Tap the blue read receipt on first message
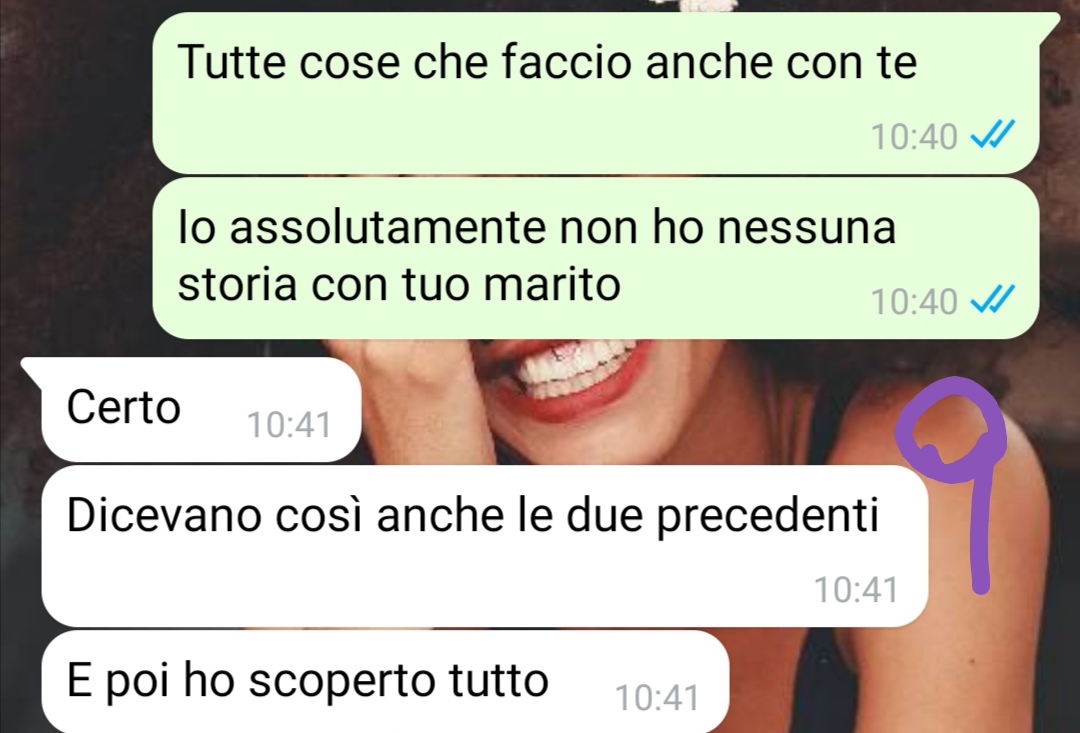The width and height of the screenshot is (1080, 733). click(993, 135)
